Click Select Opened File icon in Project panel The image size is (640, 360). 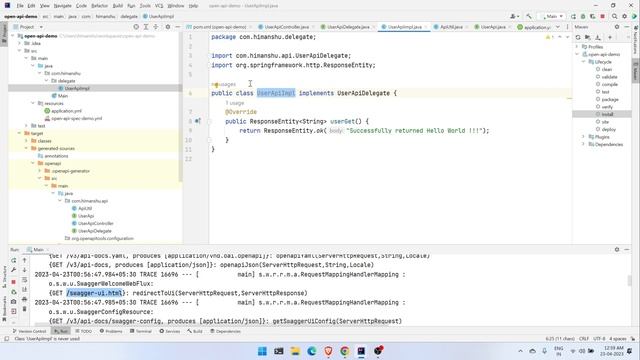pyautogui.click(x=136, y=27)
